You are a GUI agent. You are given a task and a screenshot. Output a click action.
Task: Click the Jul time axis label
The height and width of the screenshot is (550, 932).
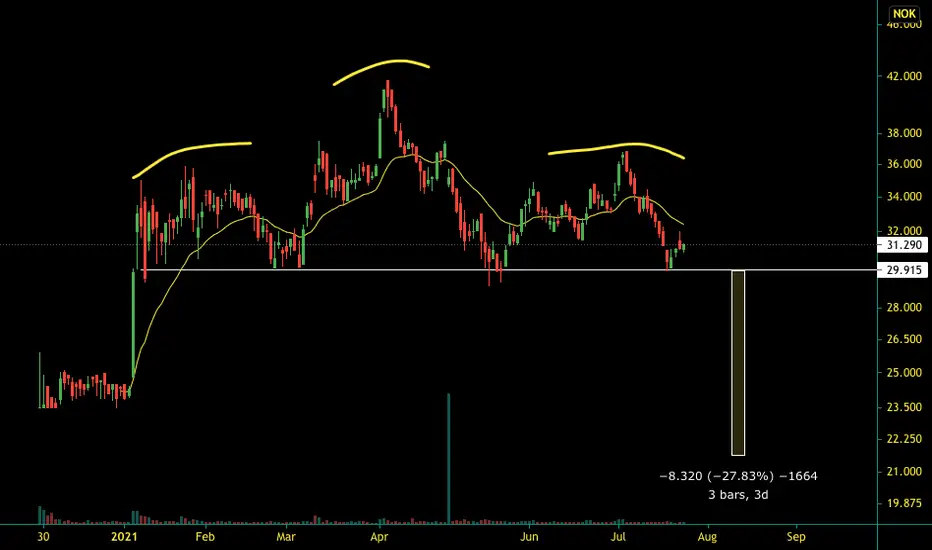(x=619, y=537)
